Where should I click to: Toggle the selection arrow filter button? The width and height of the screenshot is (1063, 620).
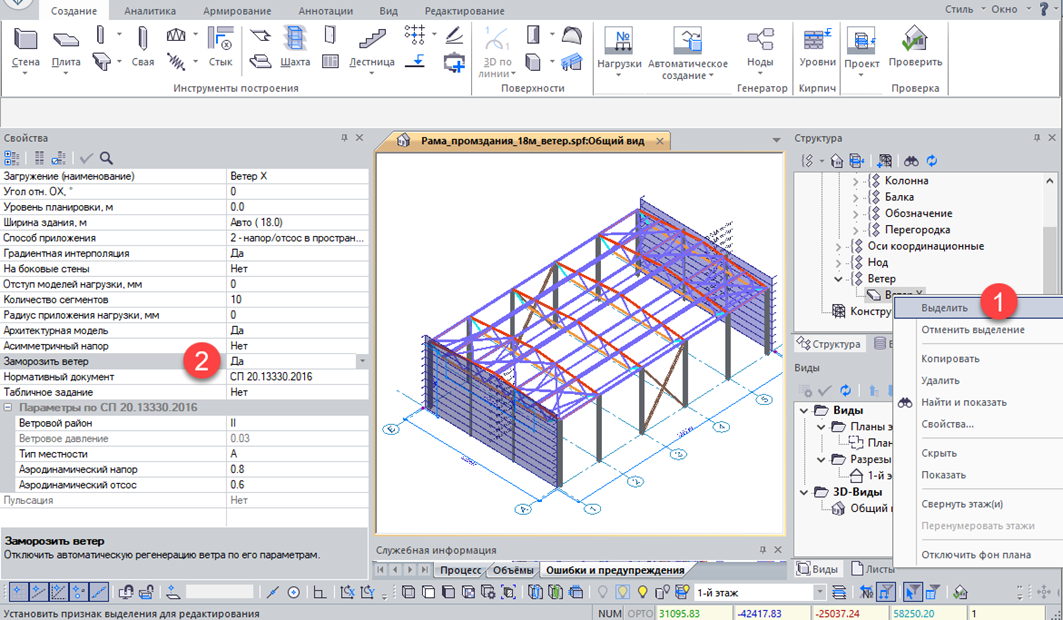(x=912, y=592)
